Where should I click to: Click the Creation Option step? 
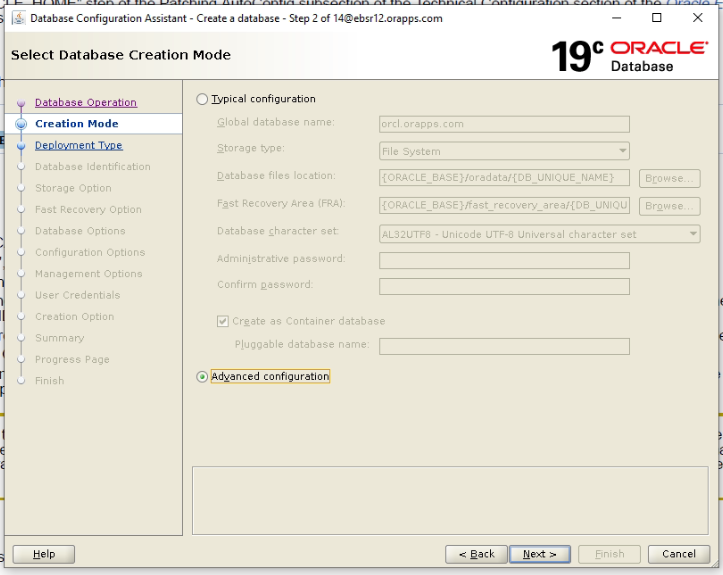74,317
